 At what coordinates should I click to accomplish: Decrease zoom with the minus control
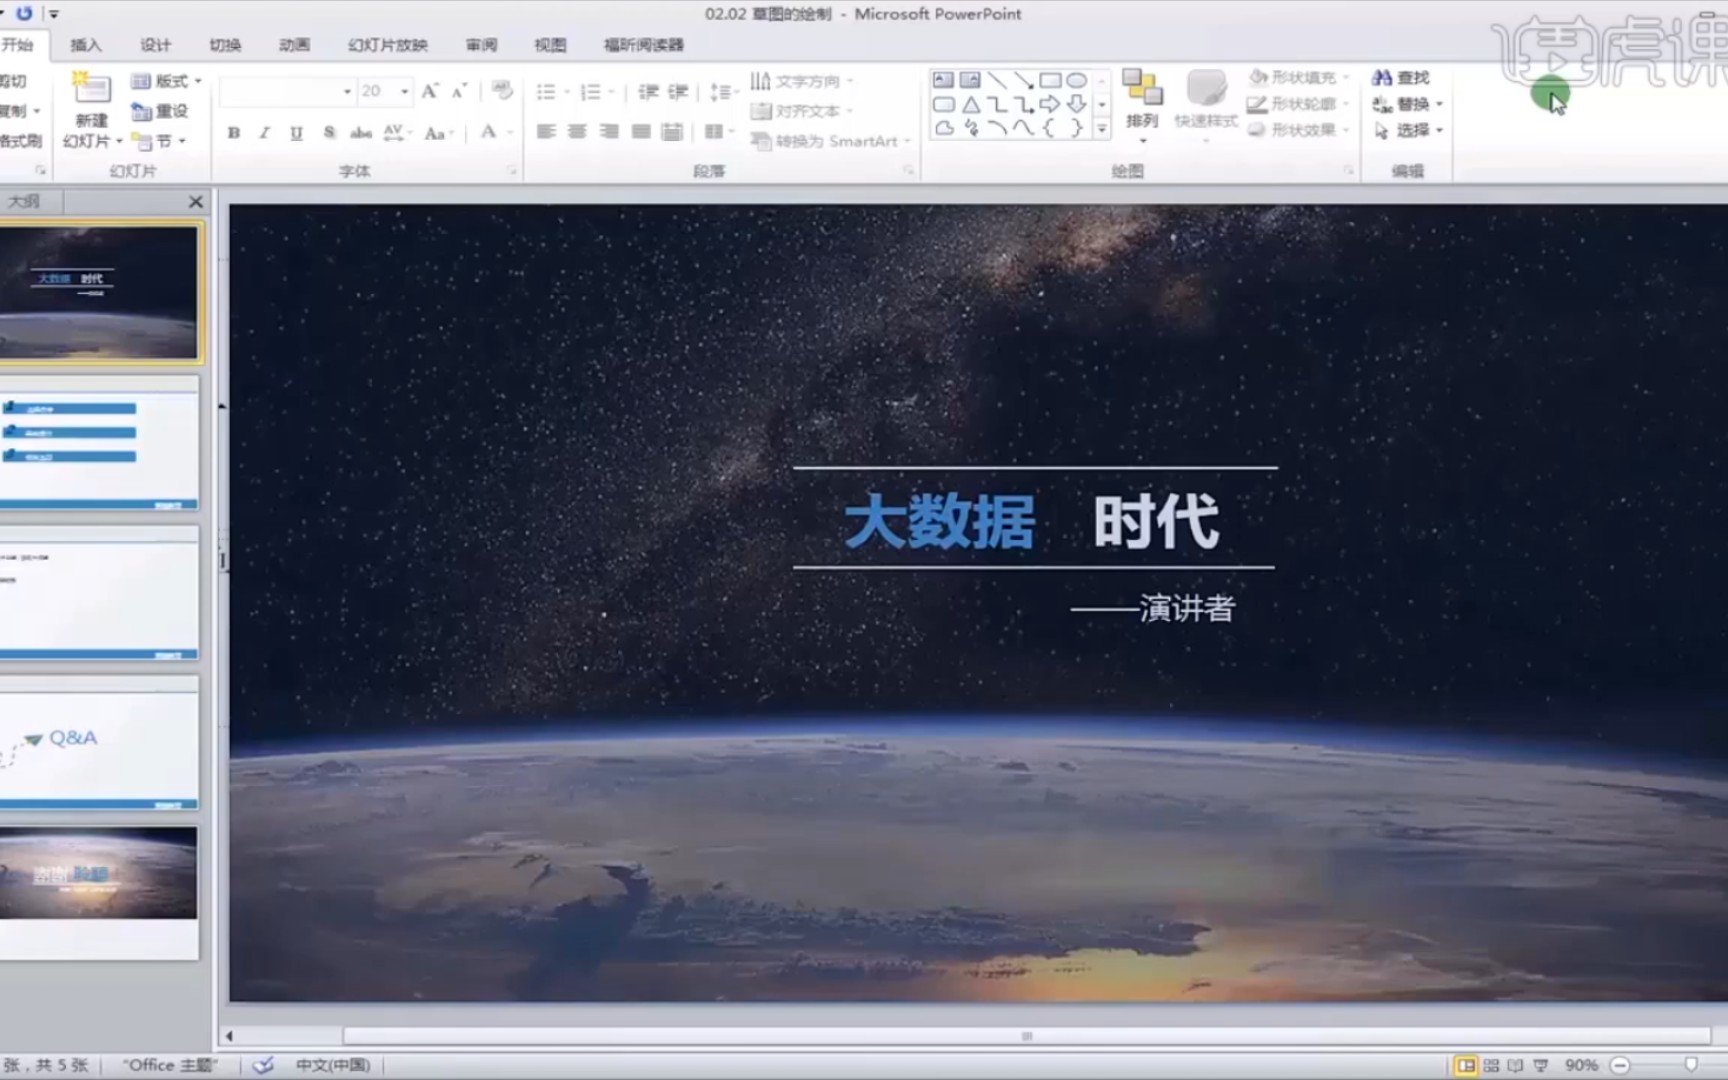[x=1618, y=1065]
